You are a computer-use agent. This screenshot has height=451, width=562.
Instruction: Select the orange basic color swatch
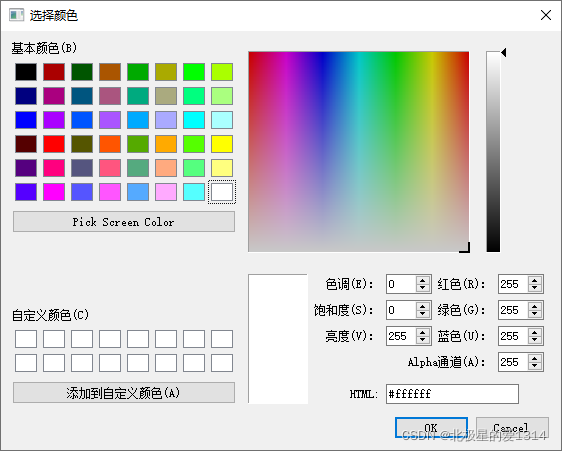tap(166, 144)
